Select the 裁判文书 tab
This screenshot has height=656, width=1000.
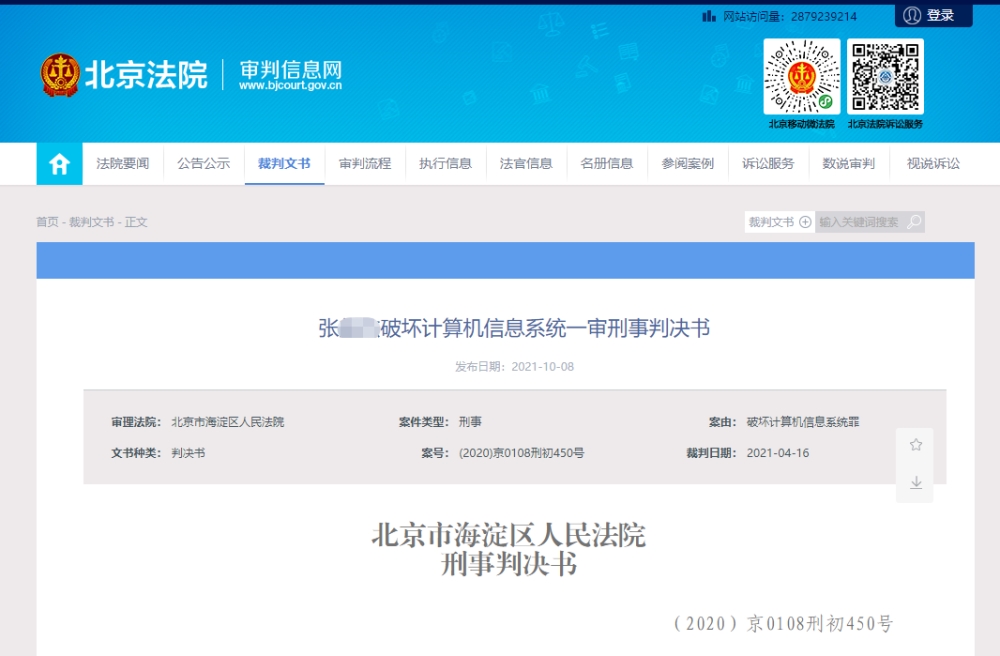[284, 164]
